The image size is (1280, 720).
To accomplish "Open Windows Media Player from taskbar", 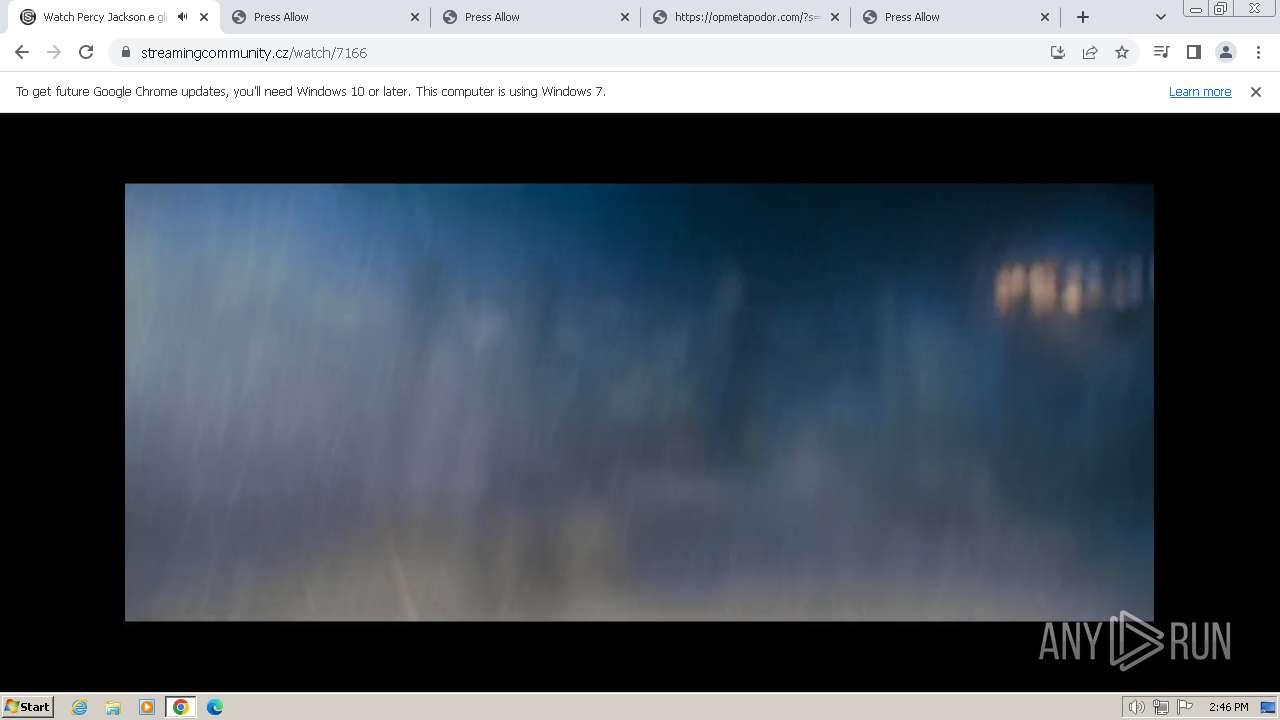I will 147,707.
